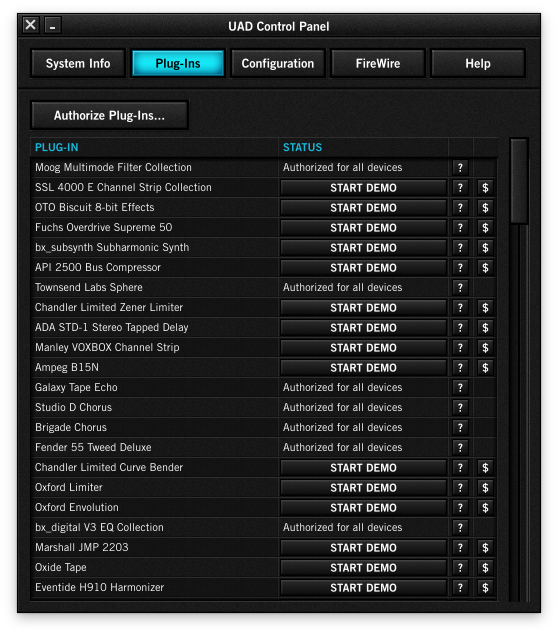Open the Help tab
The image size is (558, 634).
pos(478,63)
